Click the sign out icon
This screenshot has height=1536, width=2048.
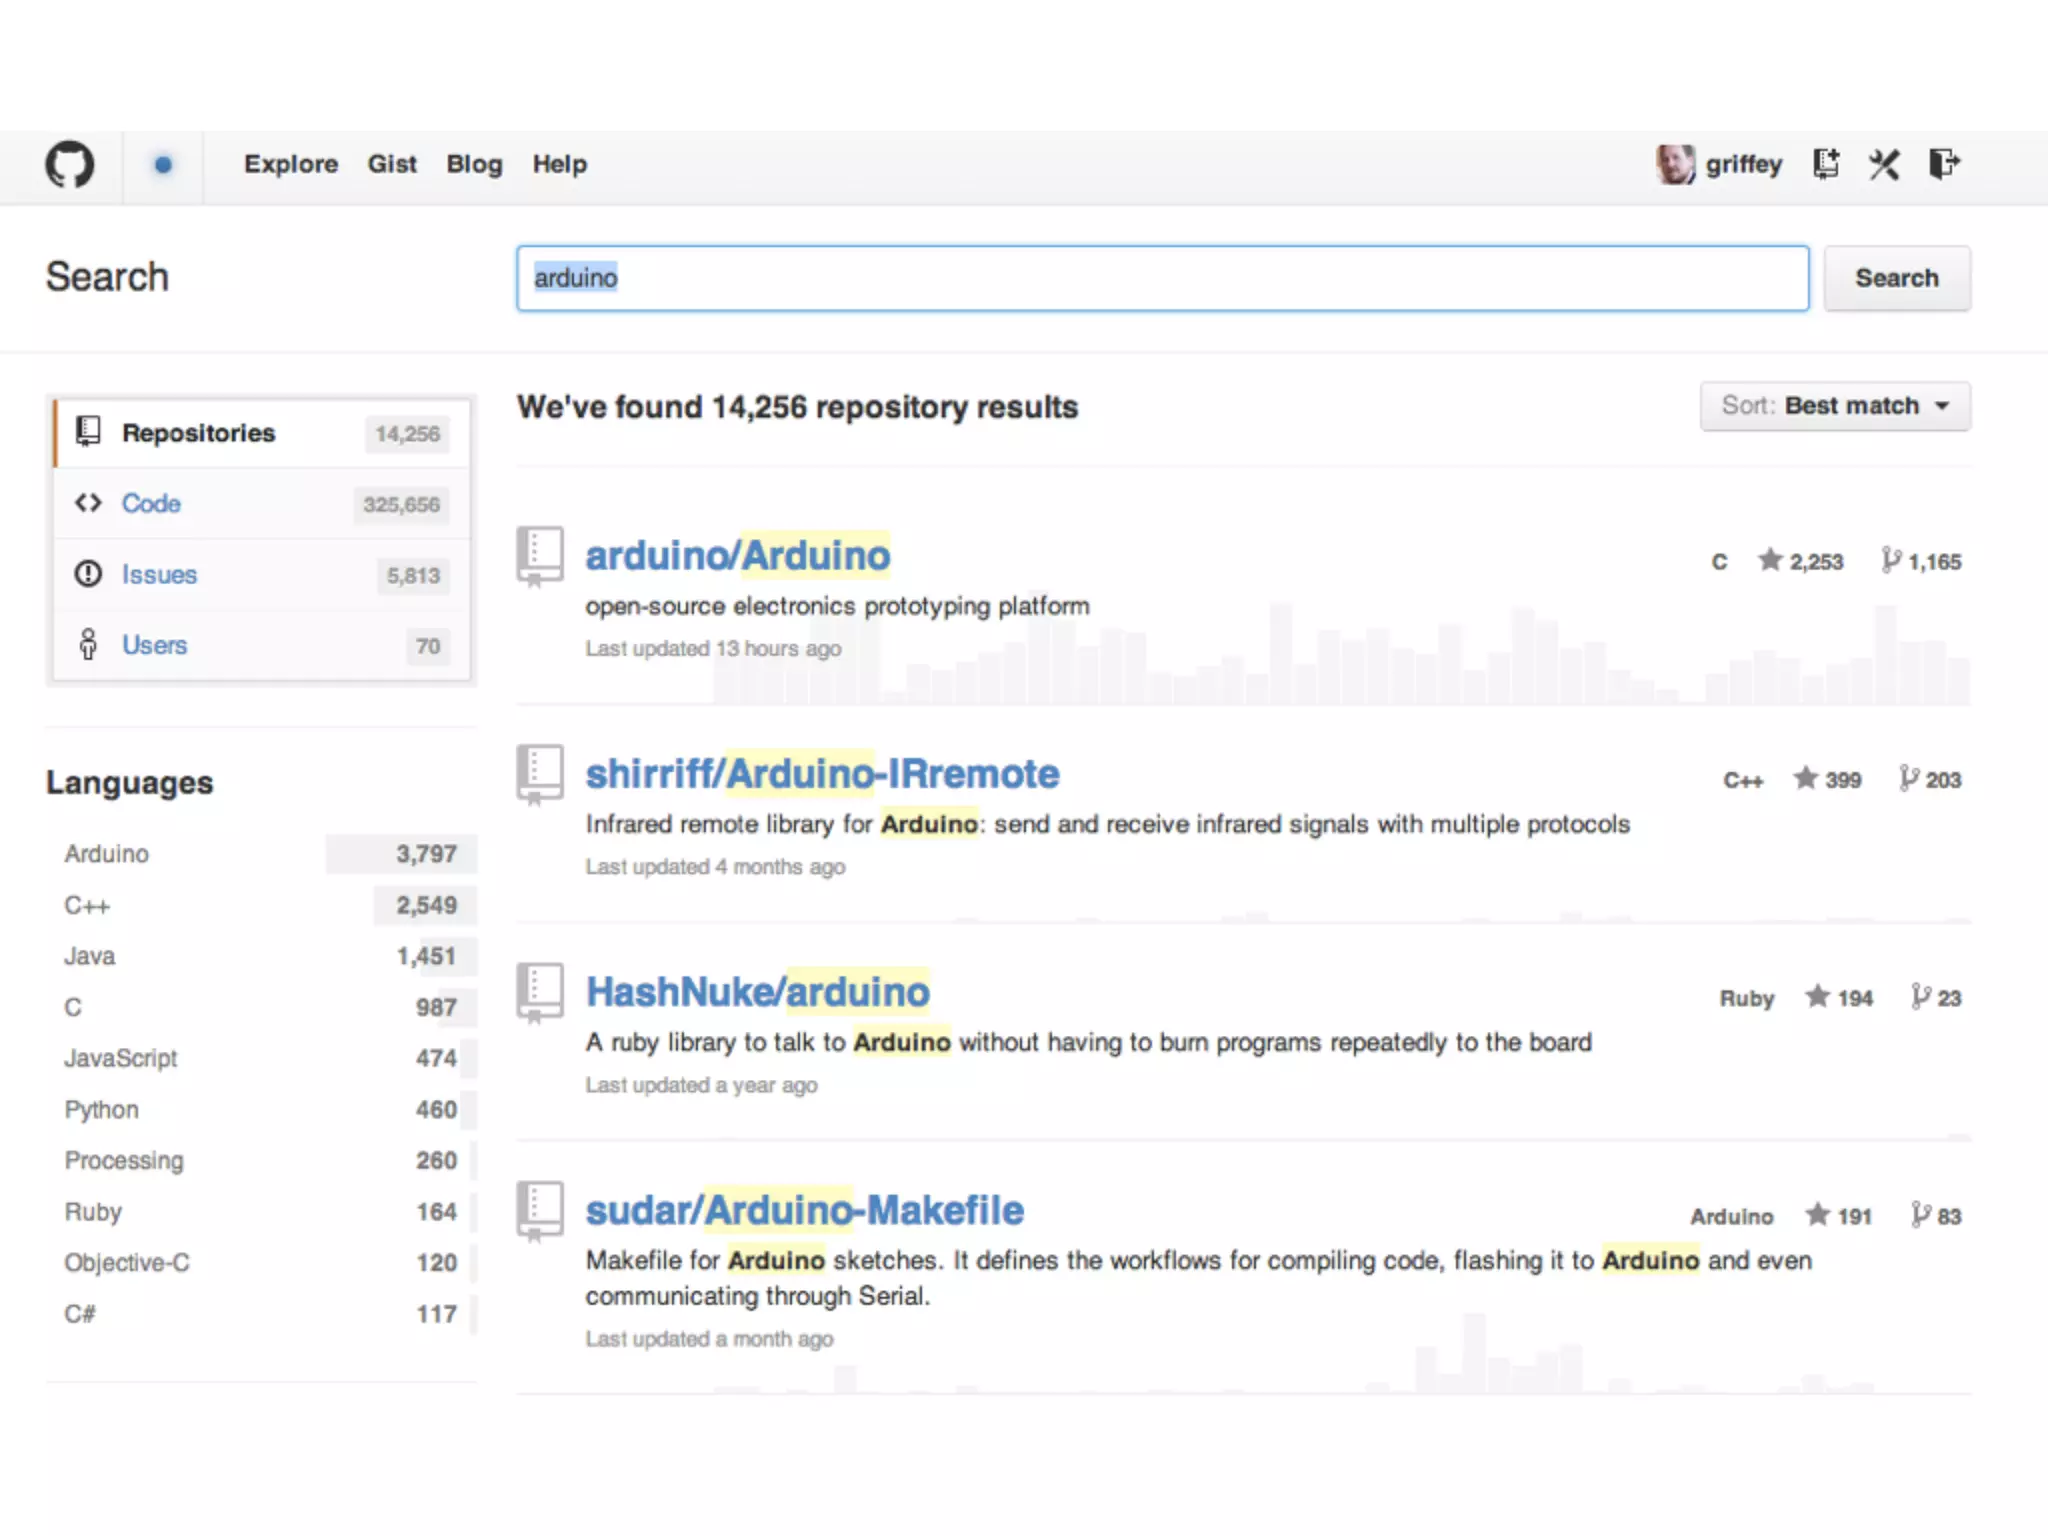tap(1944, 163)
